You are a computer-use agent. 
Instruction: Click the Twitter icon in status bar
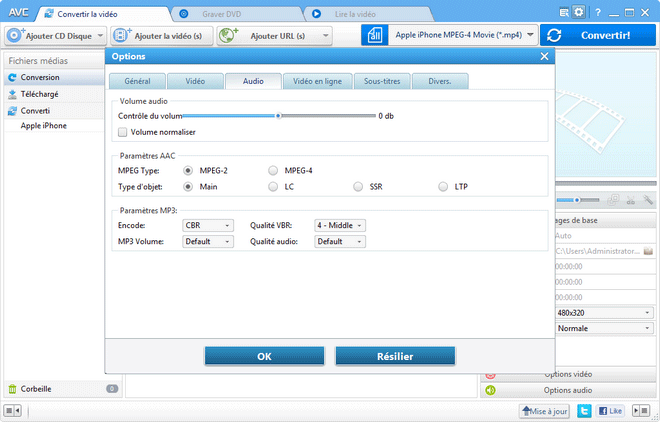pyautogui.click(x=584, y=410)
